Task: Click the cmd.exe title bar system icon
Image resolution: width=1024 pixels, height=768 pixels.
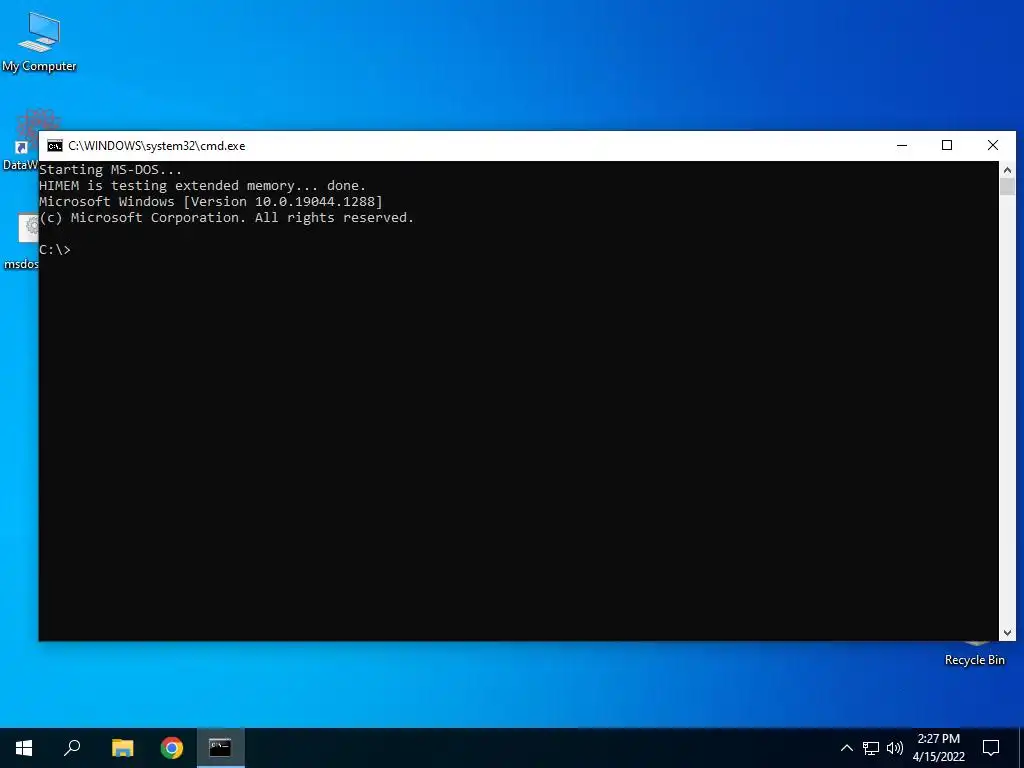Action: click(x=55, y=146)
